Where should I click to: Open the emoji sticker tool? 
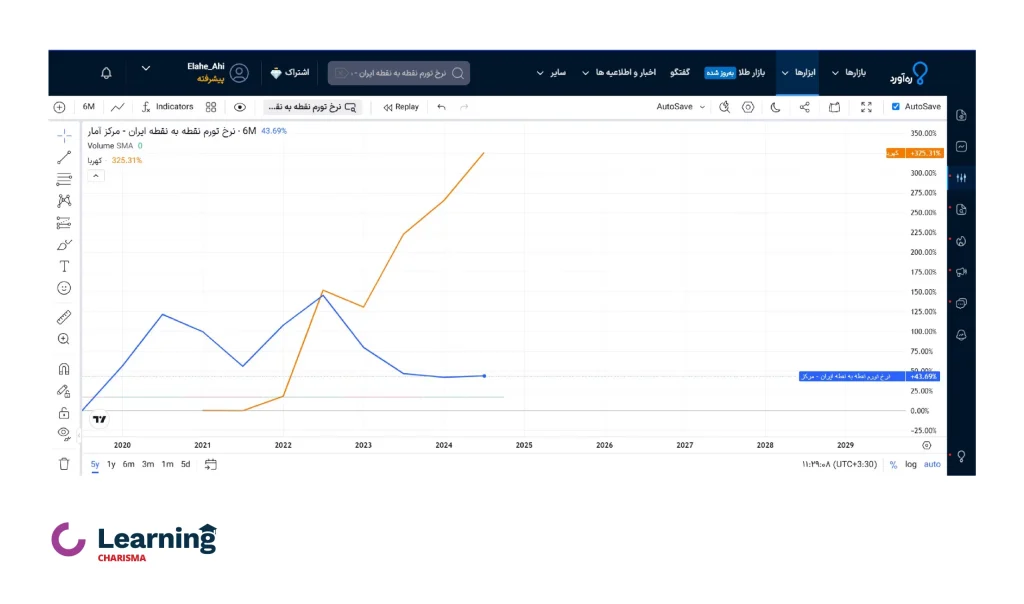[64, 288]
